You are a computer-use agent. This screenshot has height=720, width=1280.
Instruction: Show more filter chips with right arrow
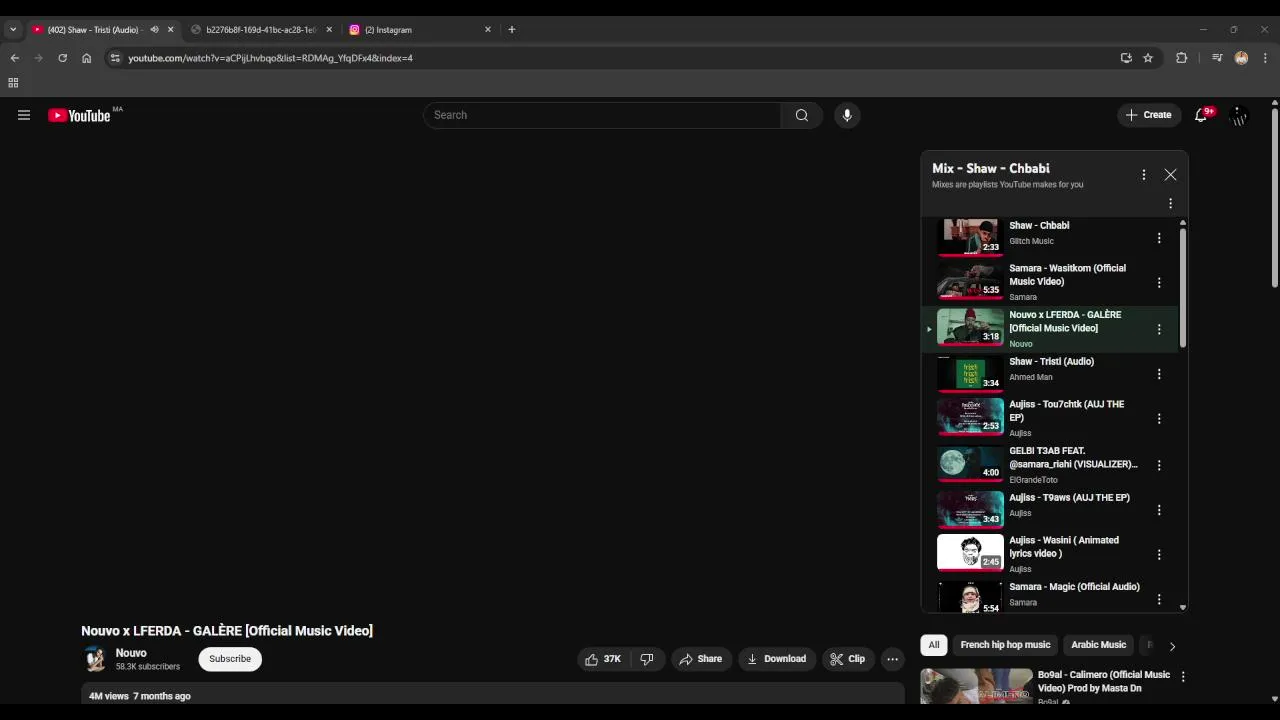click(1172, 646)
